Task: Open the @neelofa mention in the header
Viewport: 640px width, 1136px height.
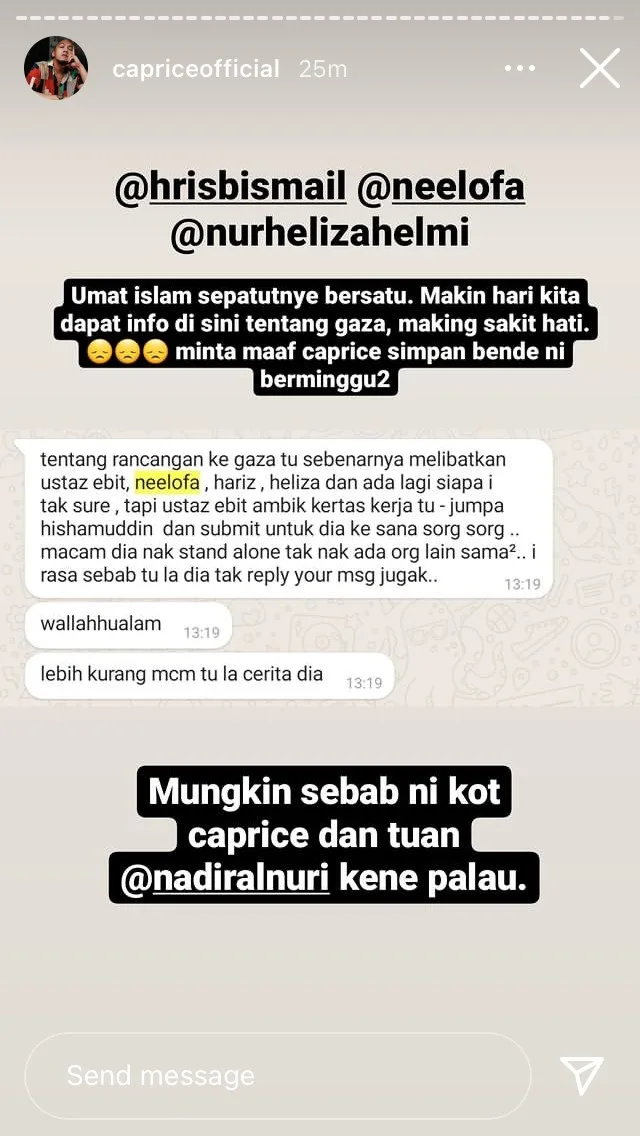Action: click(441, 187)
